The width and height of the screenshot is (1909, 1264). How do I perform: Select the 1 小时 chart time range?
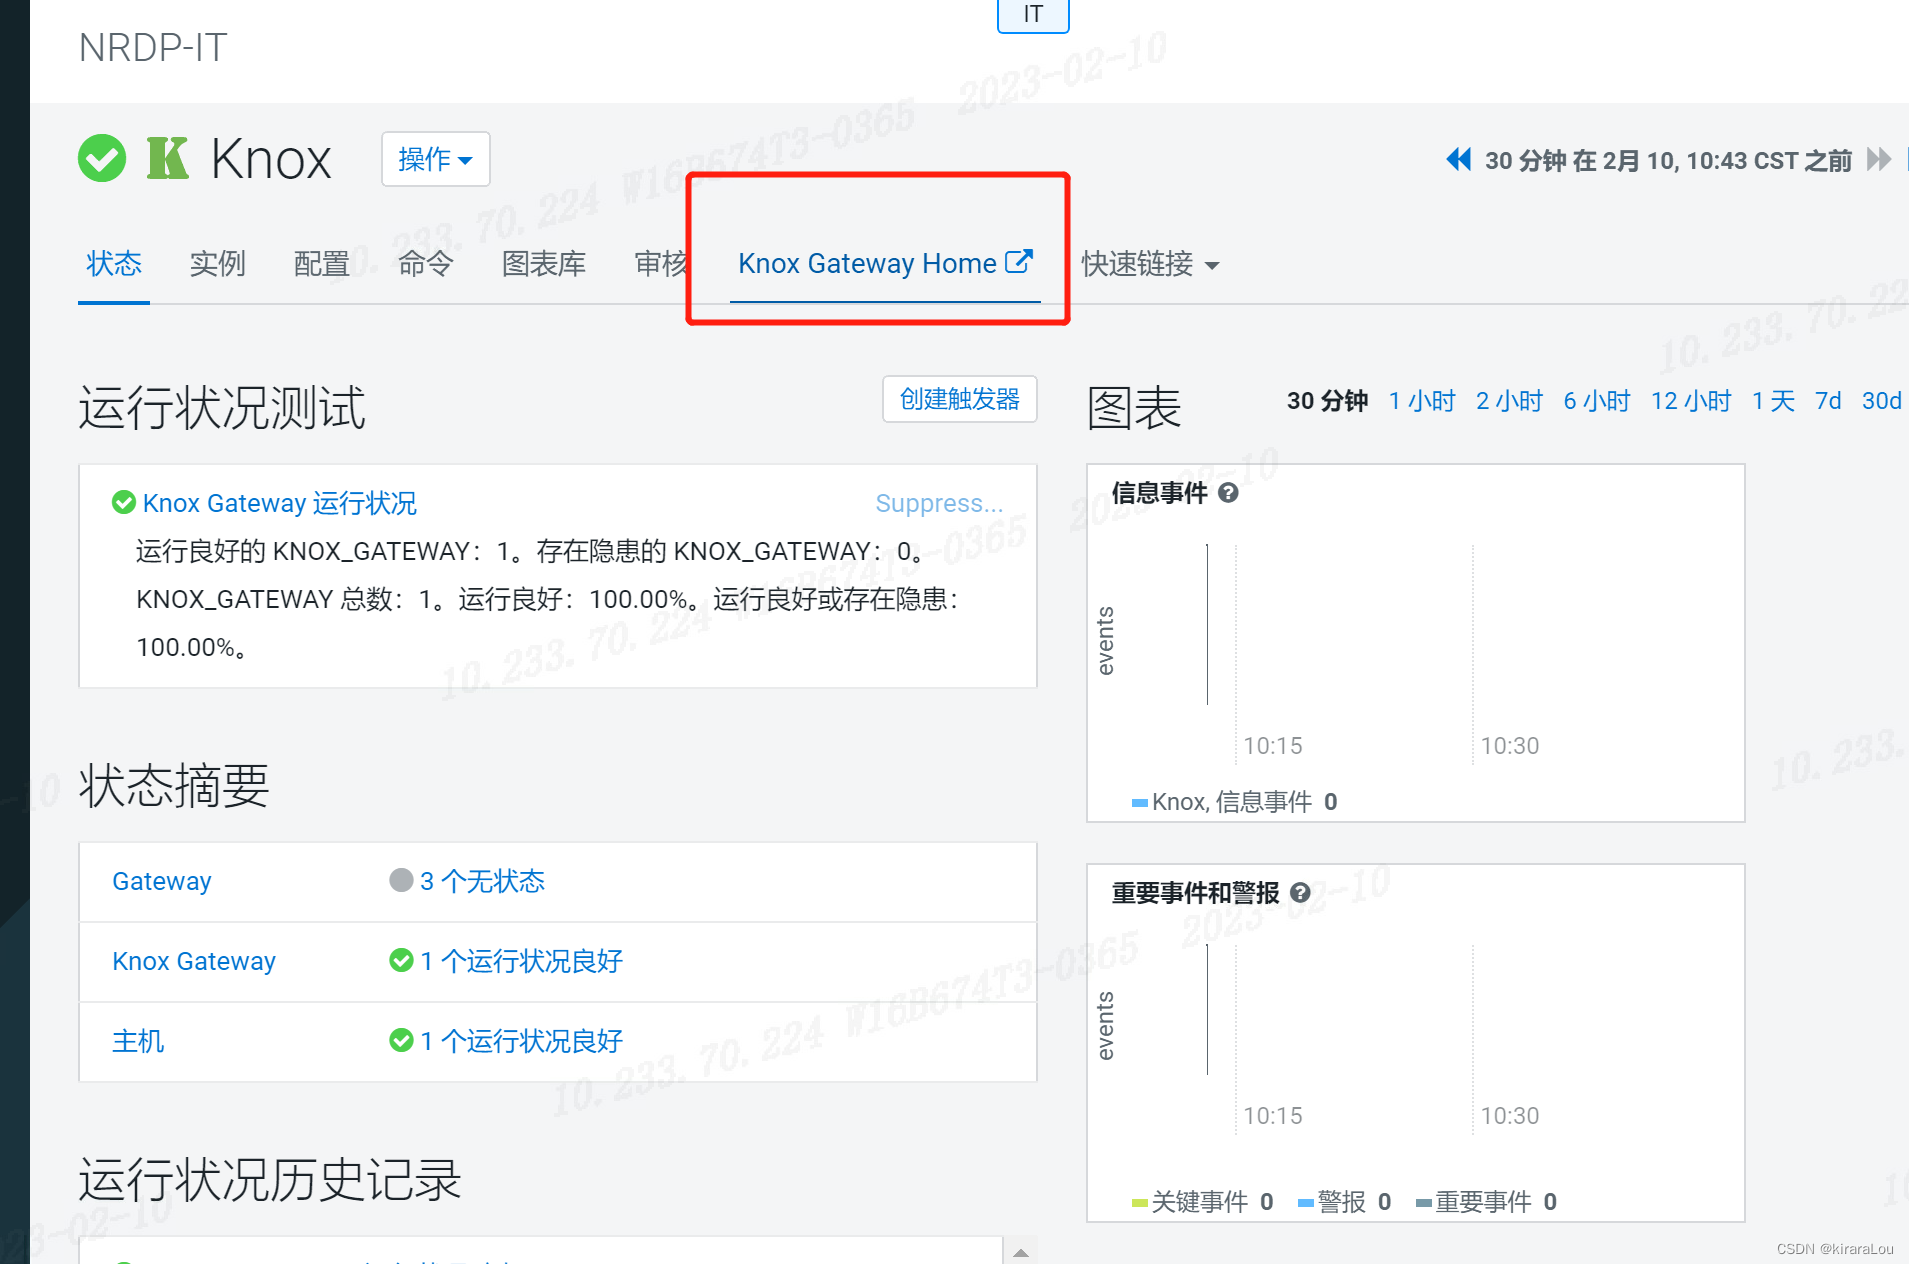pyautogui.click(x=1422, y=401)
